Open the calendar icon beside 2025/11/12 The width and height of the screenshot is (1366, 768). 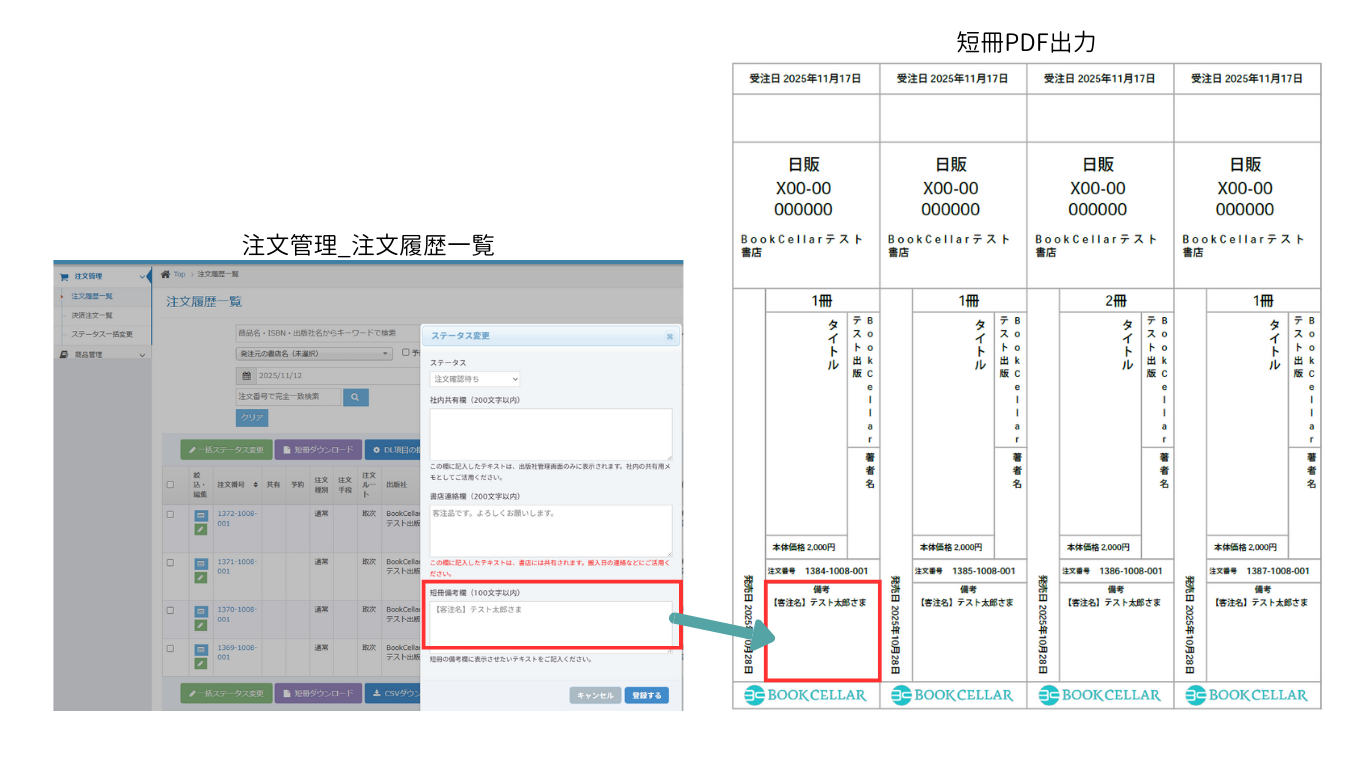pyautogui.click(x=246, y=375)
